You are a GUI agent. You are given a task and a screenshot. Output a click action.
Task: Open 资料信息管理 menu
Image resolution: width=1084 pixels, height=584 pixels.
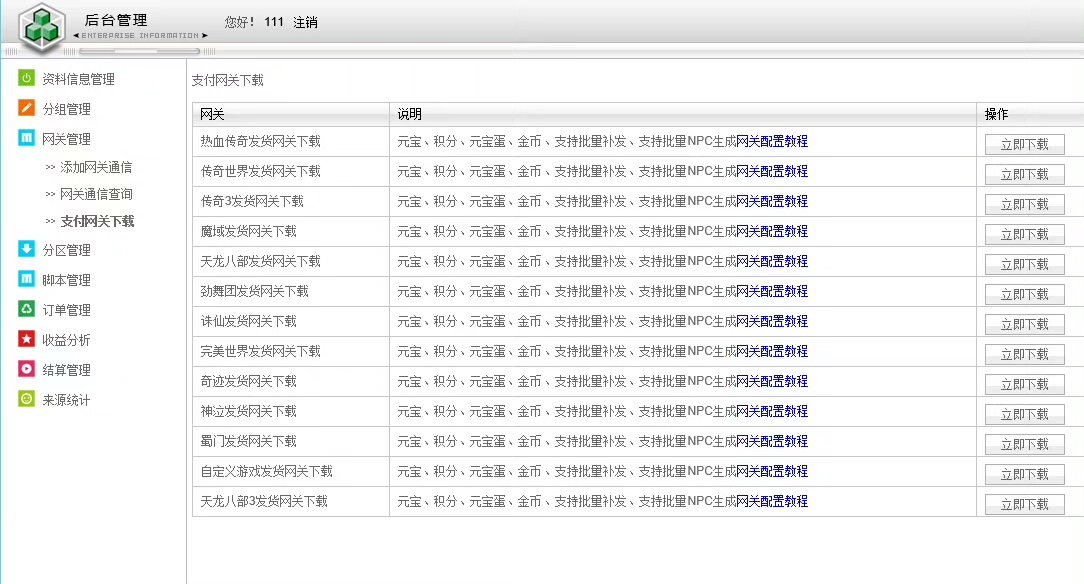[78, 79]
